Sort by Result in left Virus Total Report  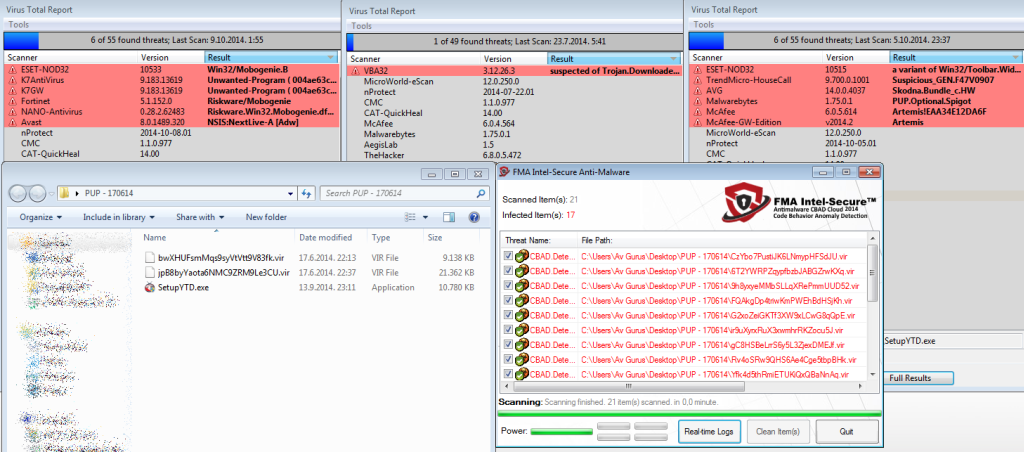tap(272, 57)
